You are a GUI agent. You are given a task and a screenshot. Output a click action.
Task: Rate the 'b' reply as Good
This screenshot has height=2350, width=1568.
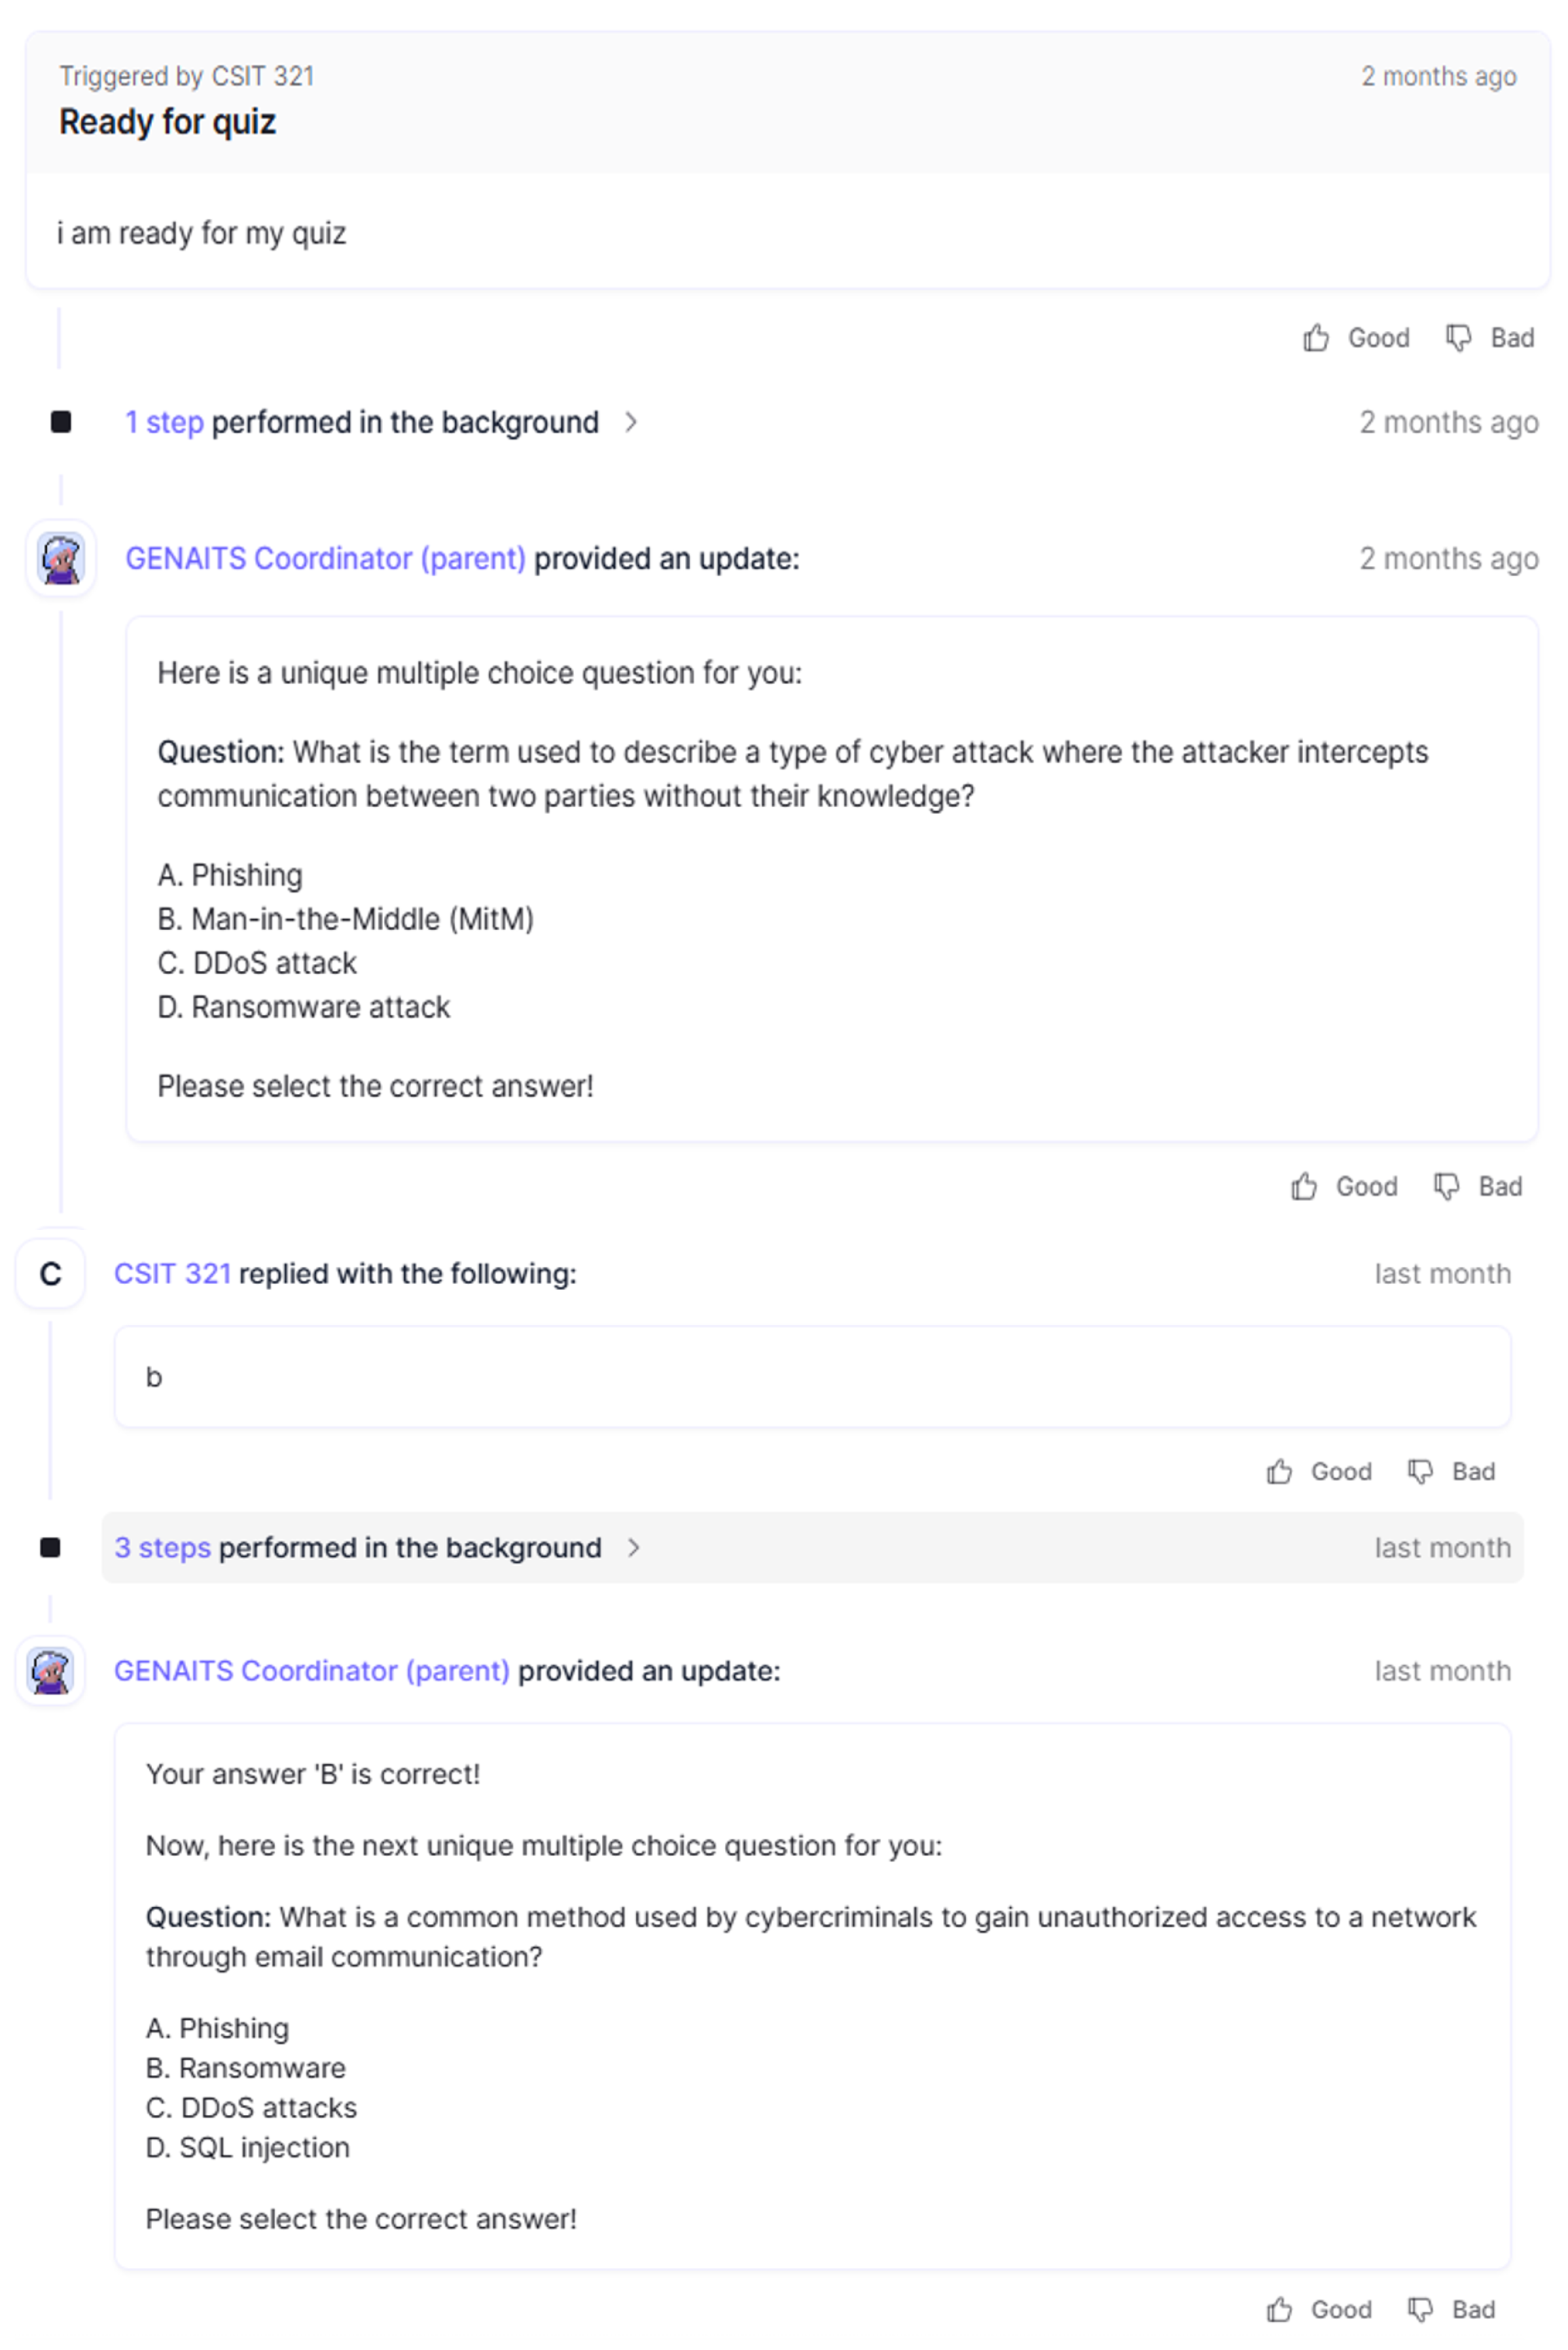(1319, 1471)
